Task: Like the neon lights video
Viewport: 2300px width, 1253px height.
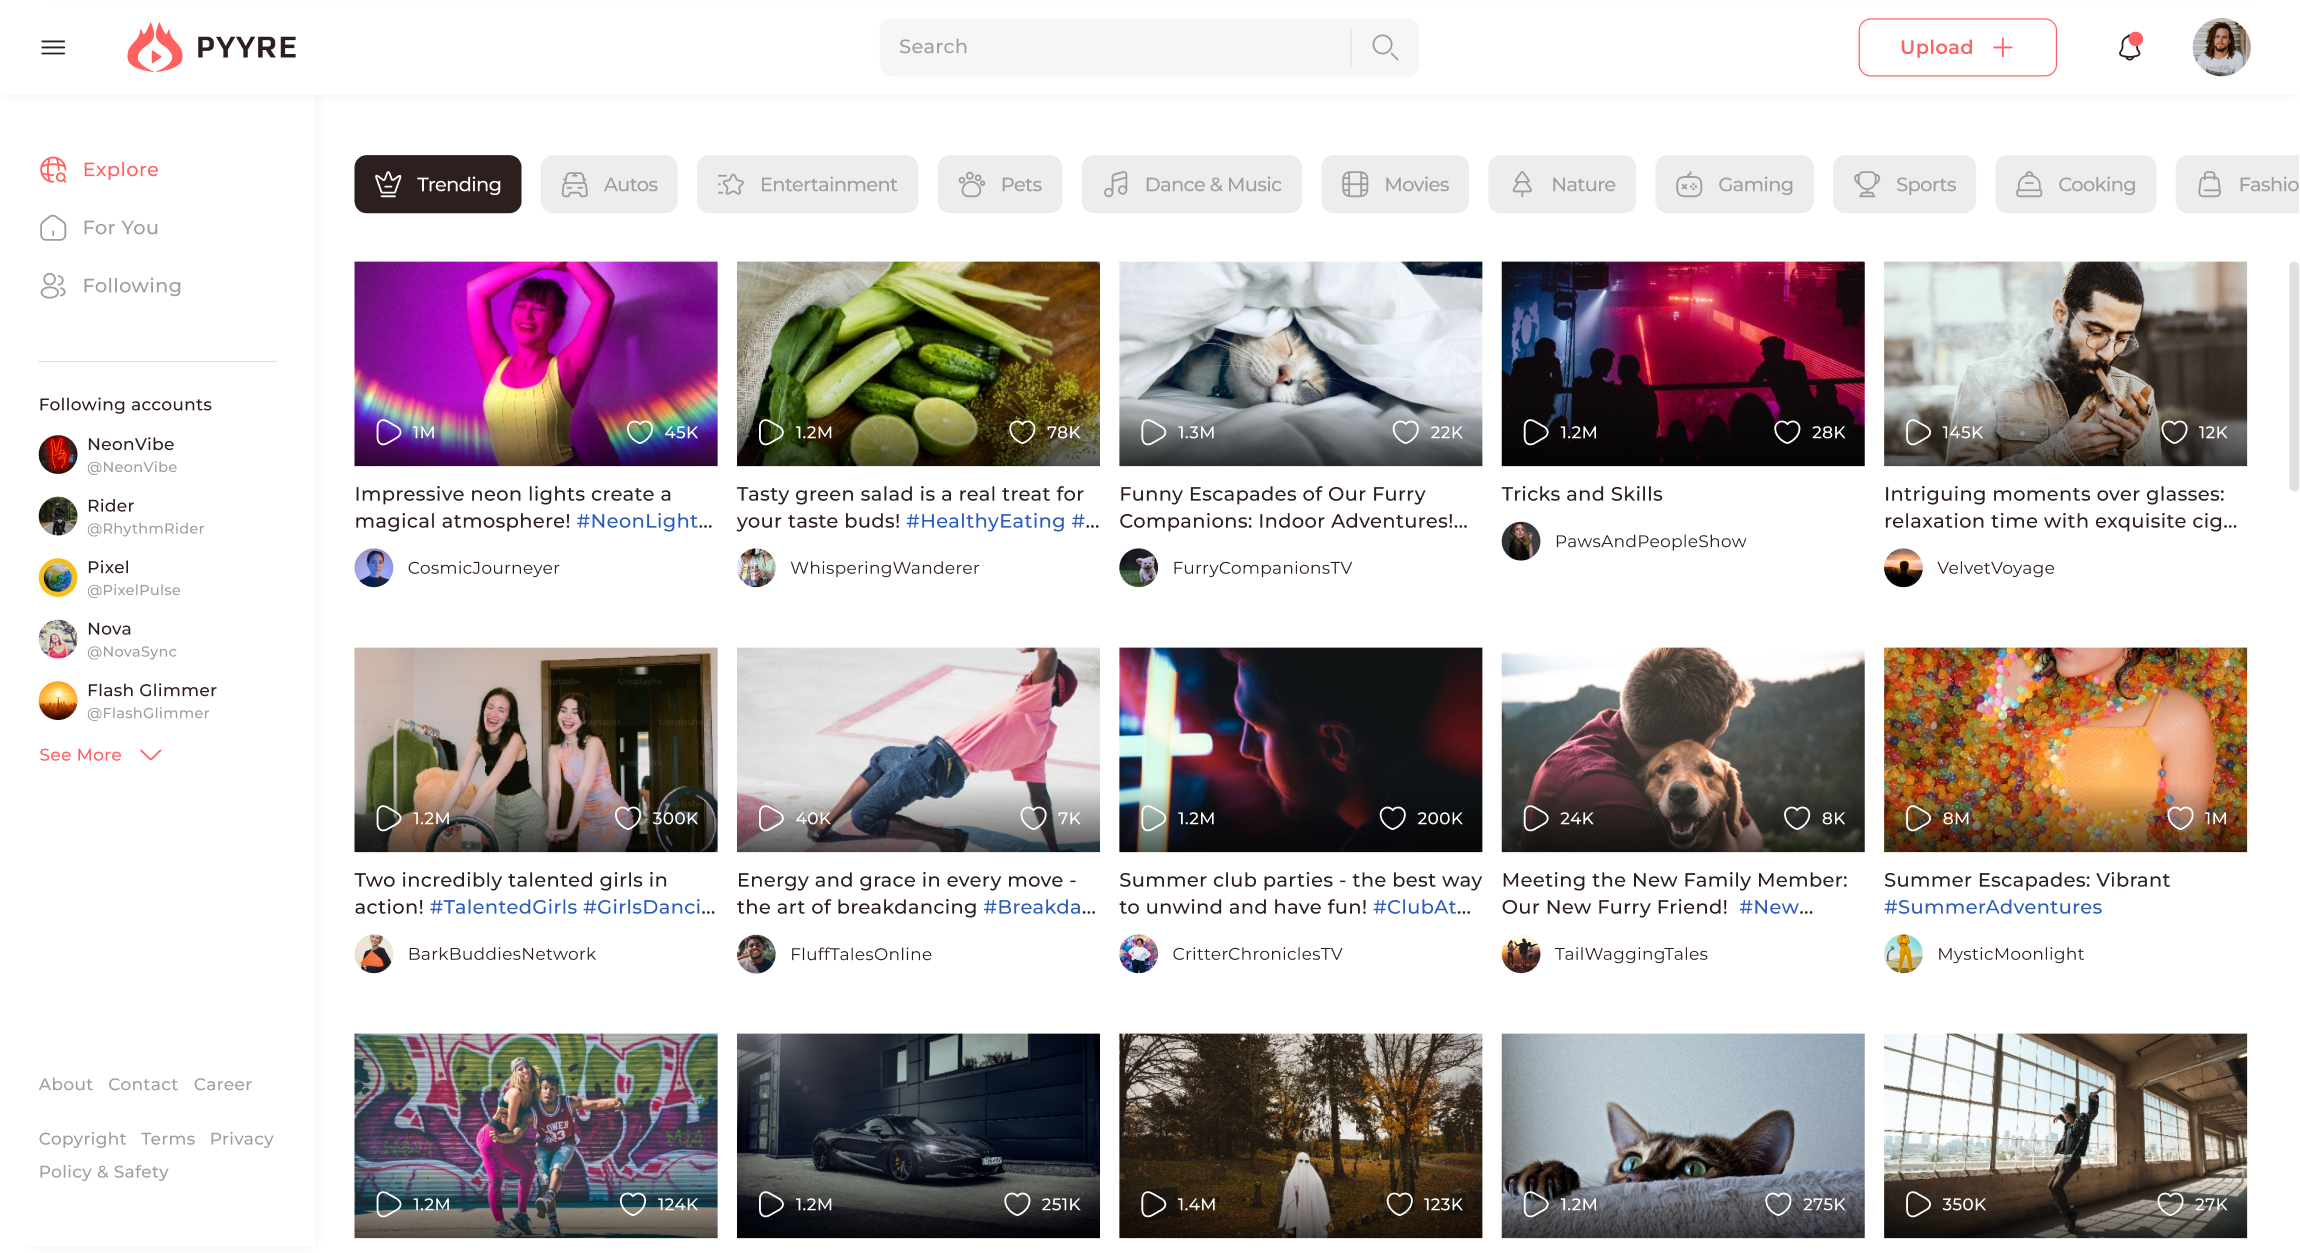Action: [x=639, y=432]
